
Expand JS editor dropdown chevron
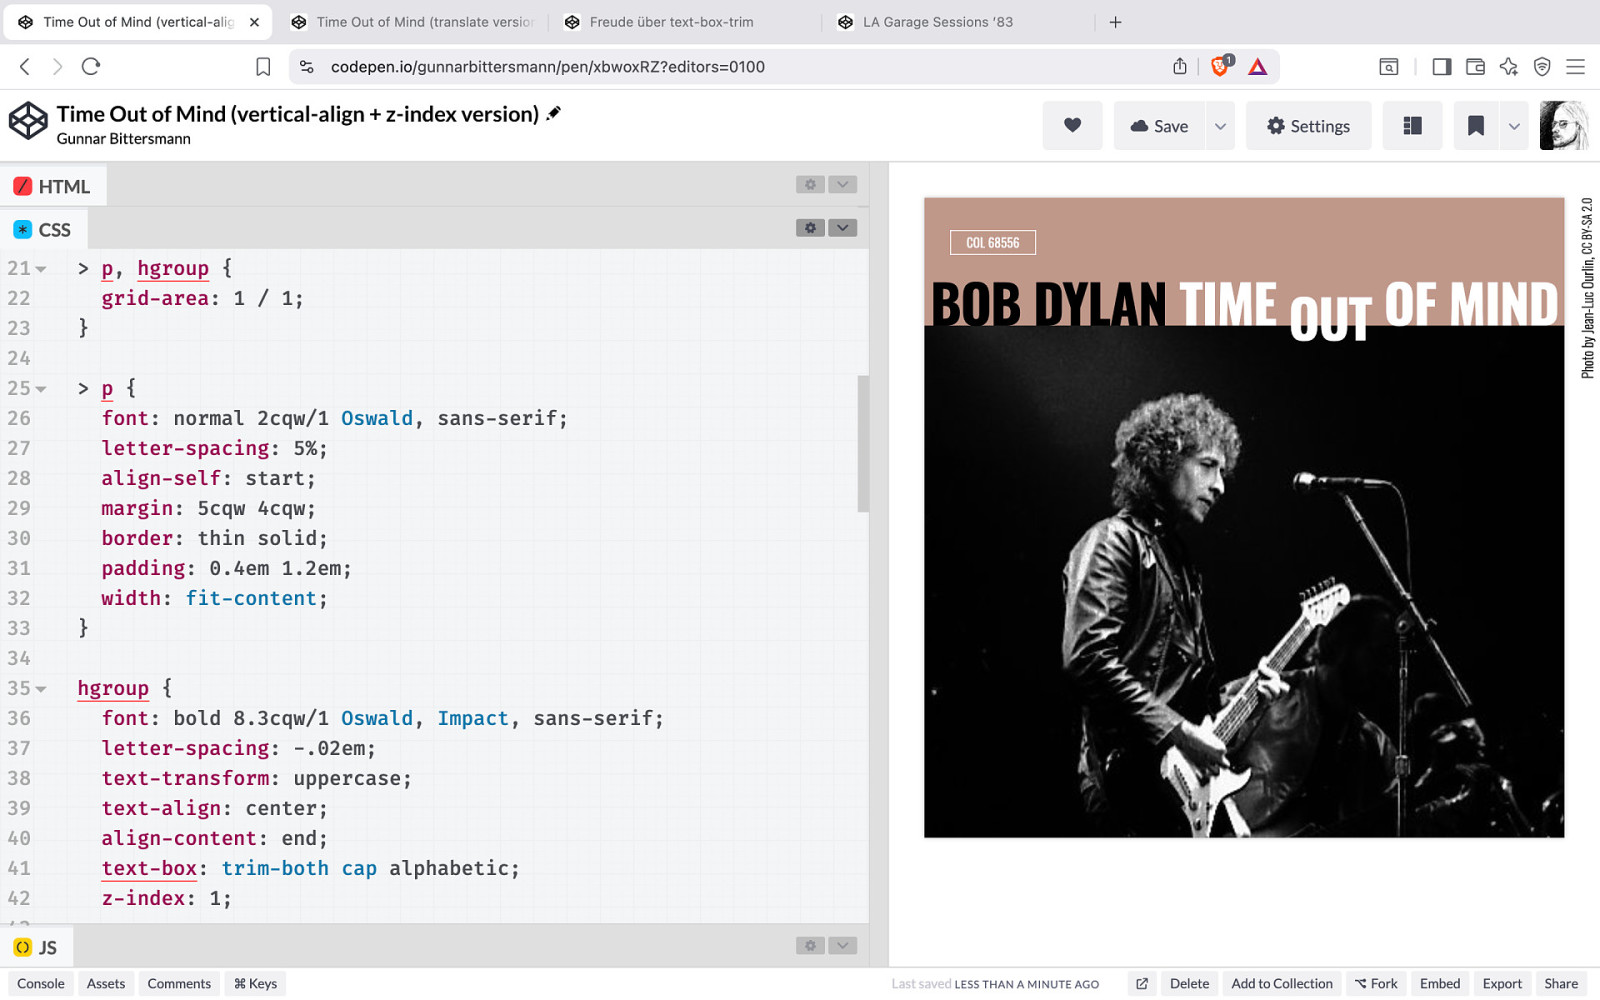pyautogui.click(x=842, y=945)
